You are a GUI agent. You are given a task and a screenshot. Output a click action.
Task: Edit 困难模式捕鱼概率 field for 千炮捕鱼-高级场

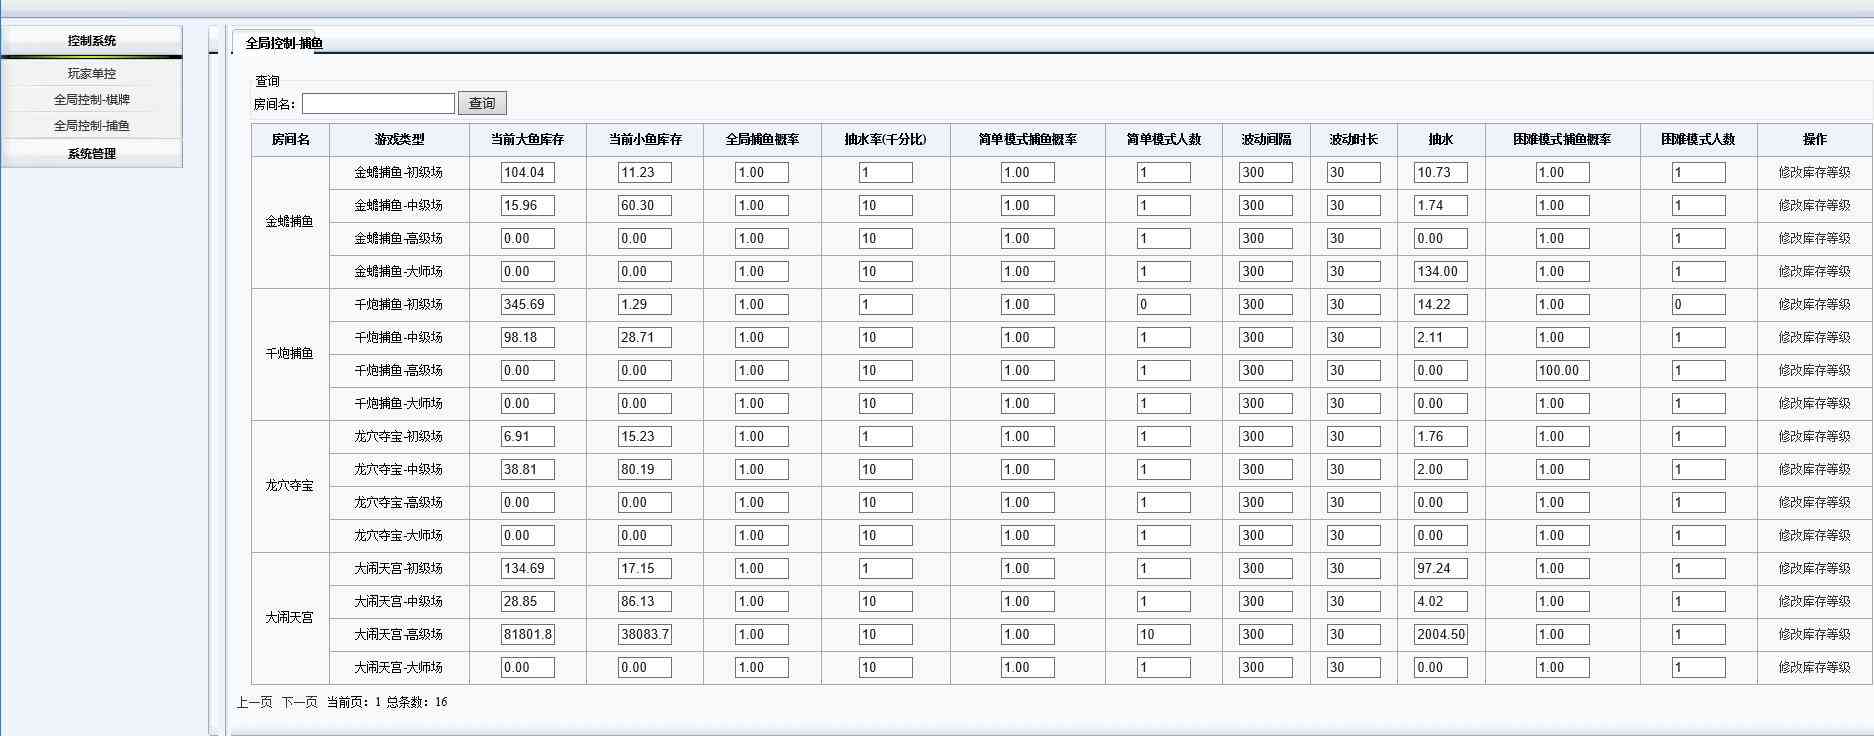[1562, 370]
